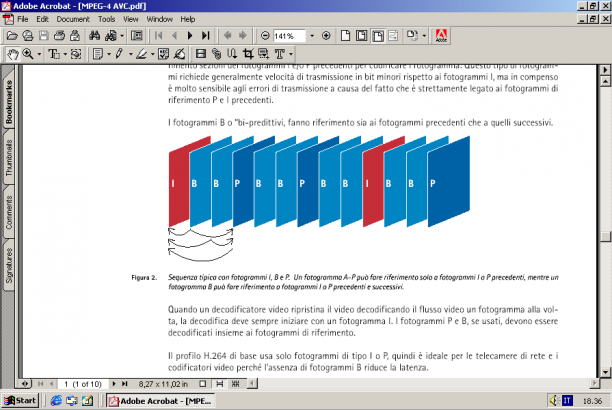
Task: Toggle Fit Width page view
Action: tap(378, 36)
